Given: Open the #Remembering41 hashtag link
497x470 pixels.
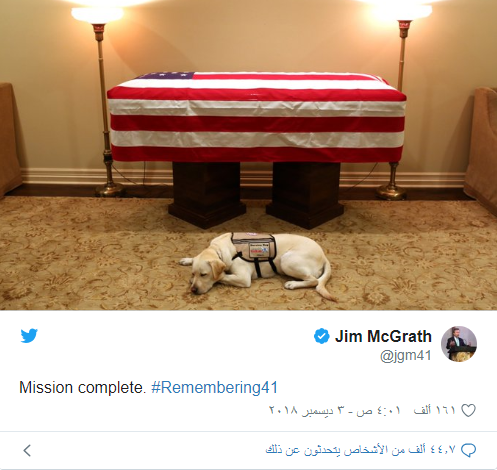Looking at the screenshot, I should 214,388.
